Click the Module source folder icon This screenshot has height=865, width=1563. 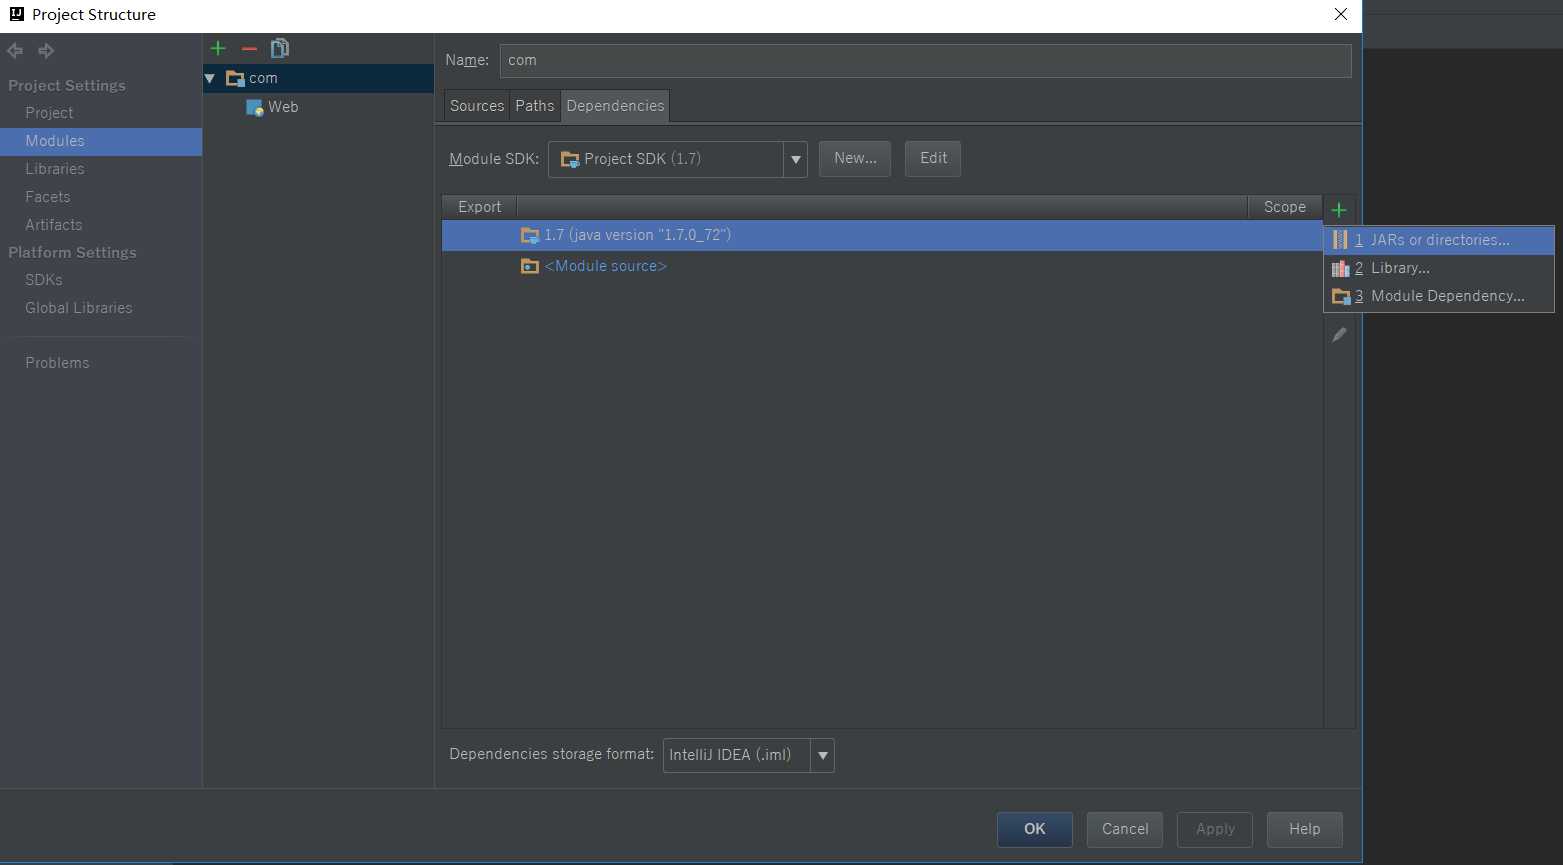(x=530, y=266)
